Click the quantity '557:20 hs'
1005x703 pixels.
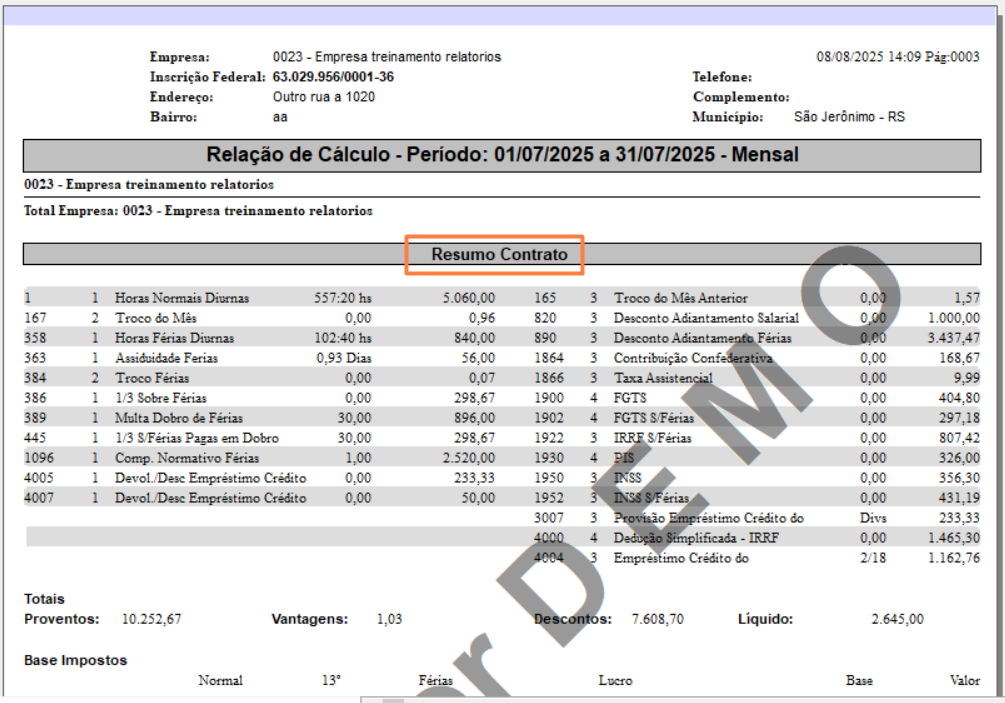click(343, 298)
